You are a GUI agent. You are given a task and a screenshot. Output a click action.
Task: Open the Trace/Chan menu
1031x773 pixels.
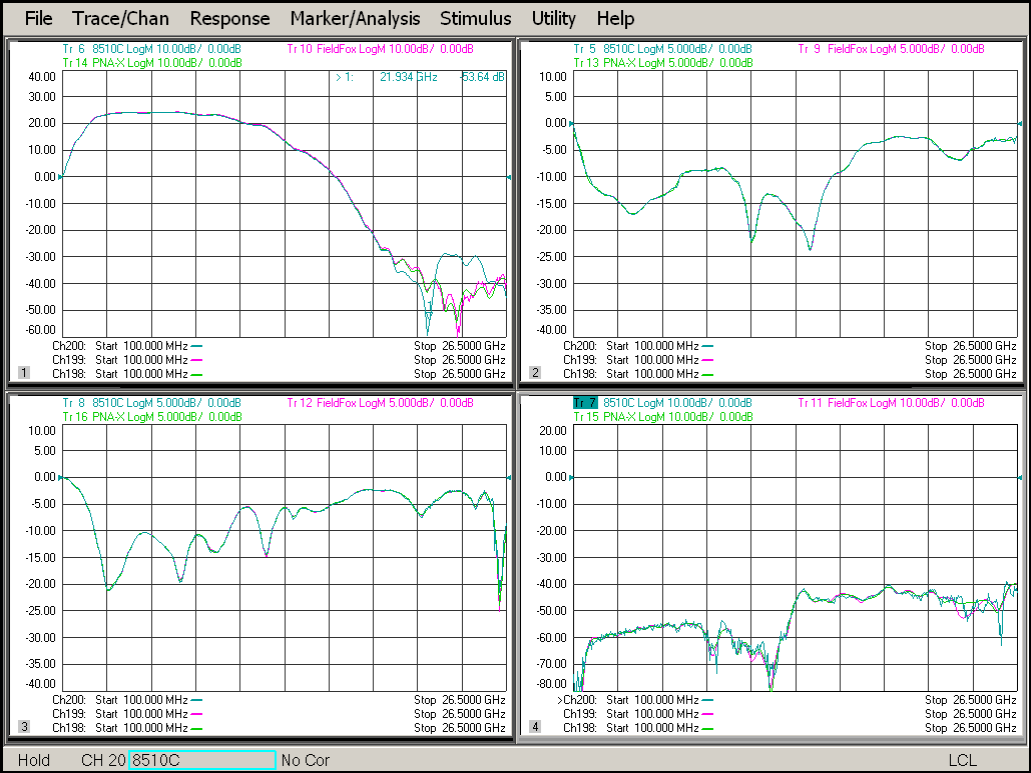(x=120, y=18)
